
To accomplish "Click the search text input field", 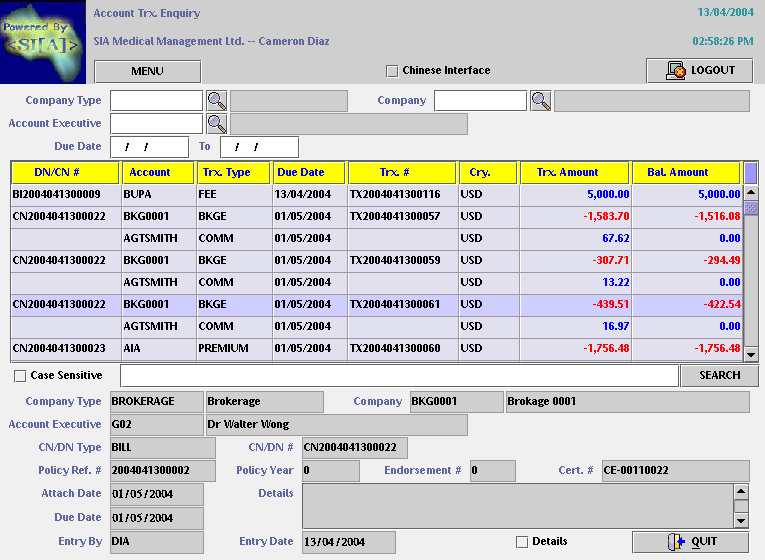I will [398, 375].
